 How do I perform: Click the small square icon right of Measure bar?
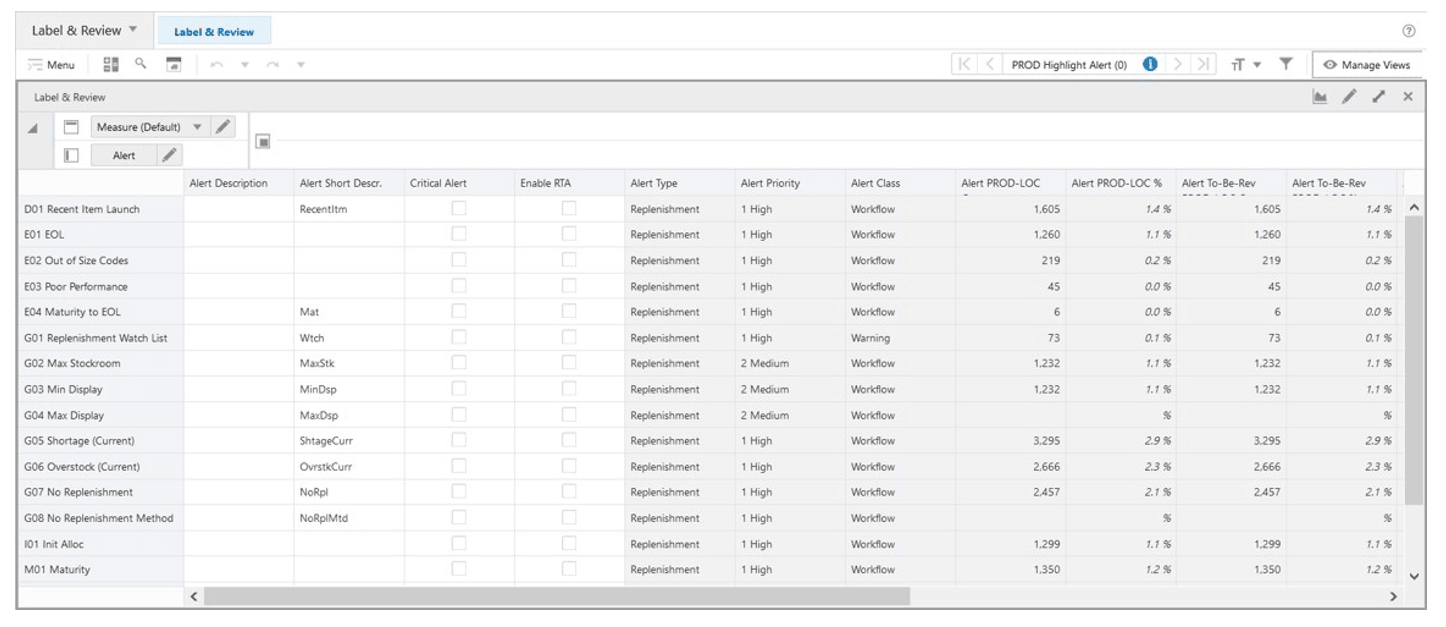pos(262,141)
